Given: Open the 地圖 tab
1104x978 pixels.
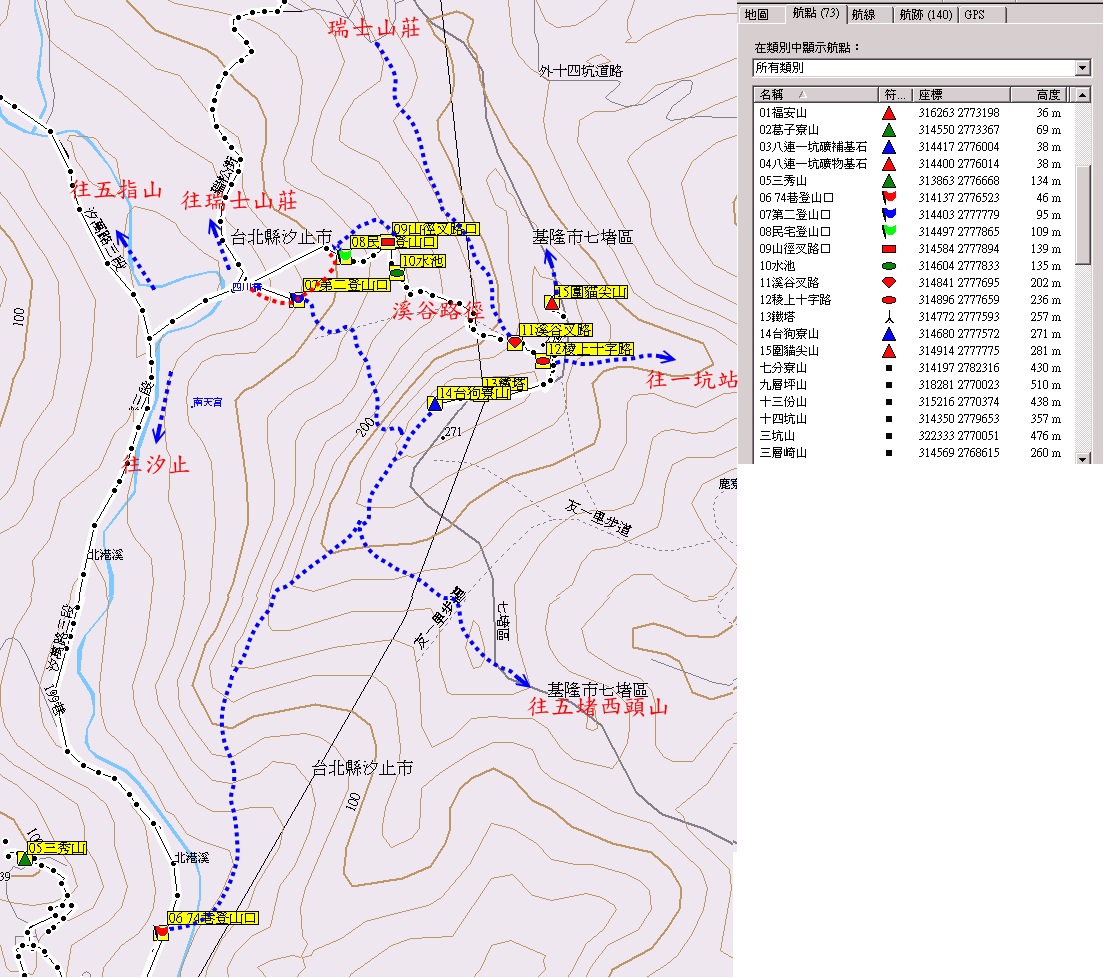Looking at the screenshot, I should click(757, 15).
